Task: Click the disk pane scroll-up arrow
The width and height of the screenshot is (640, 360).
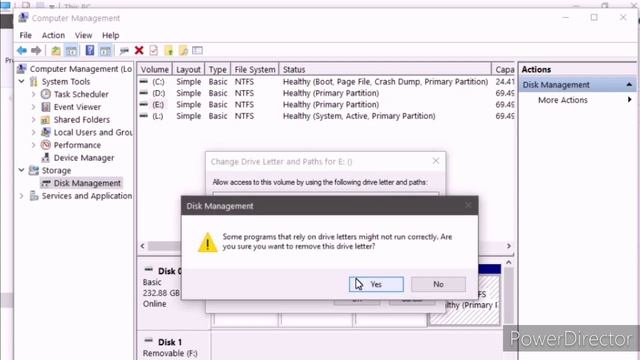Action: point(509,262)
